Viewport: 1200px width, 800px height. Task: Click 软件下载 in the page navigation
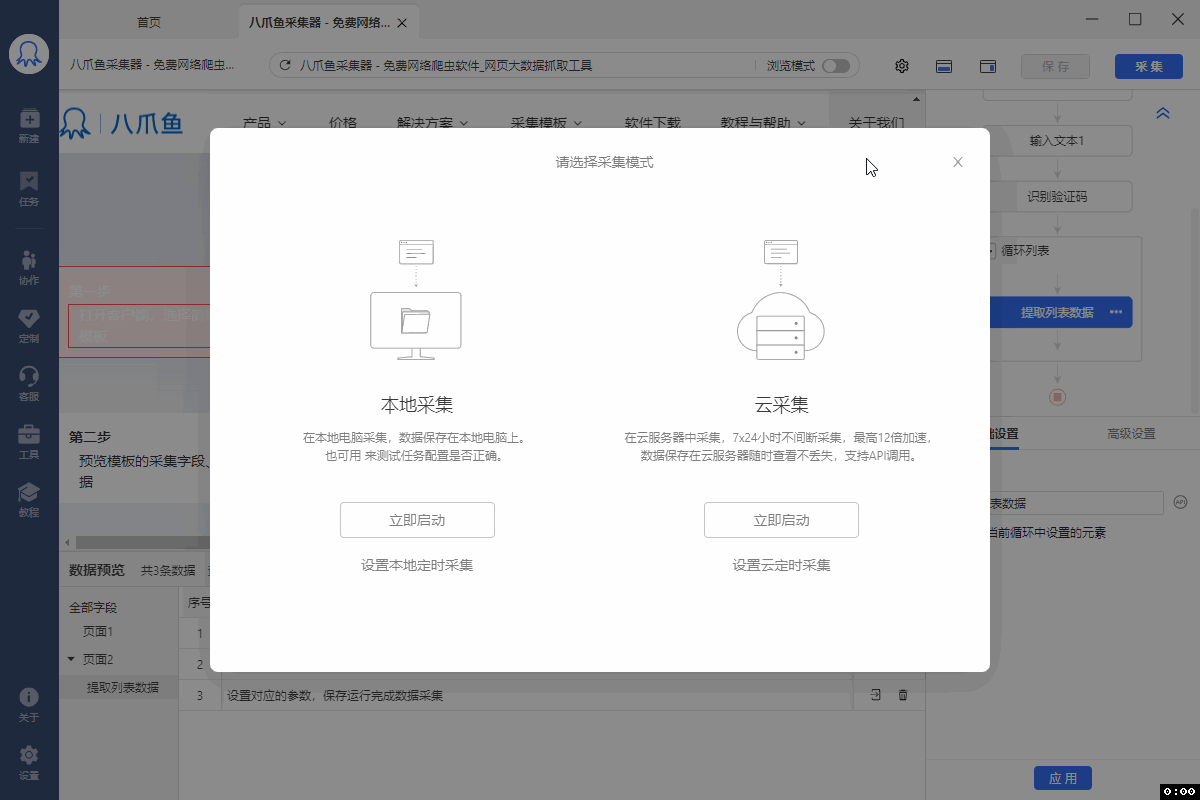pyautogui.click(x=652, y=123)
